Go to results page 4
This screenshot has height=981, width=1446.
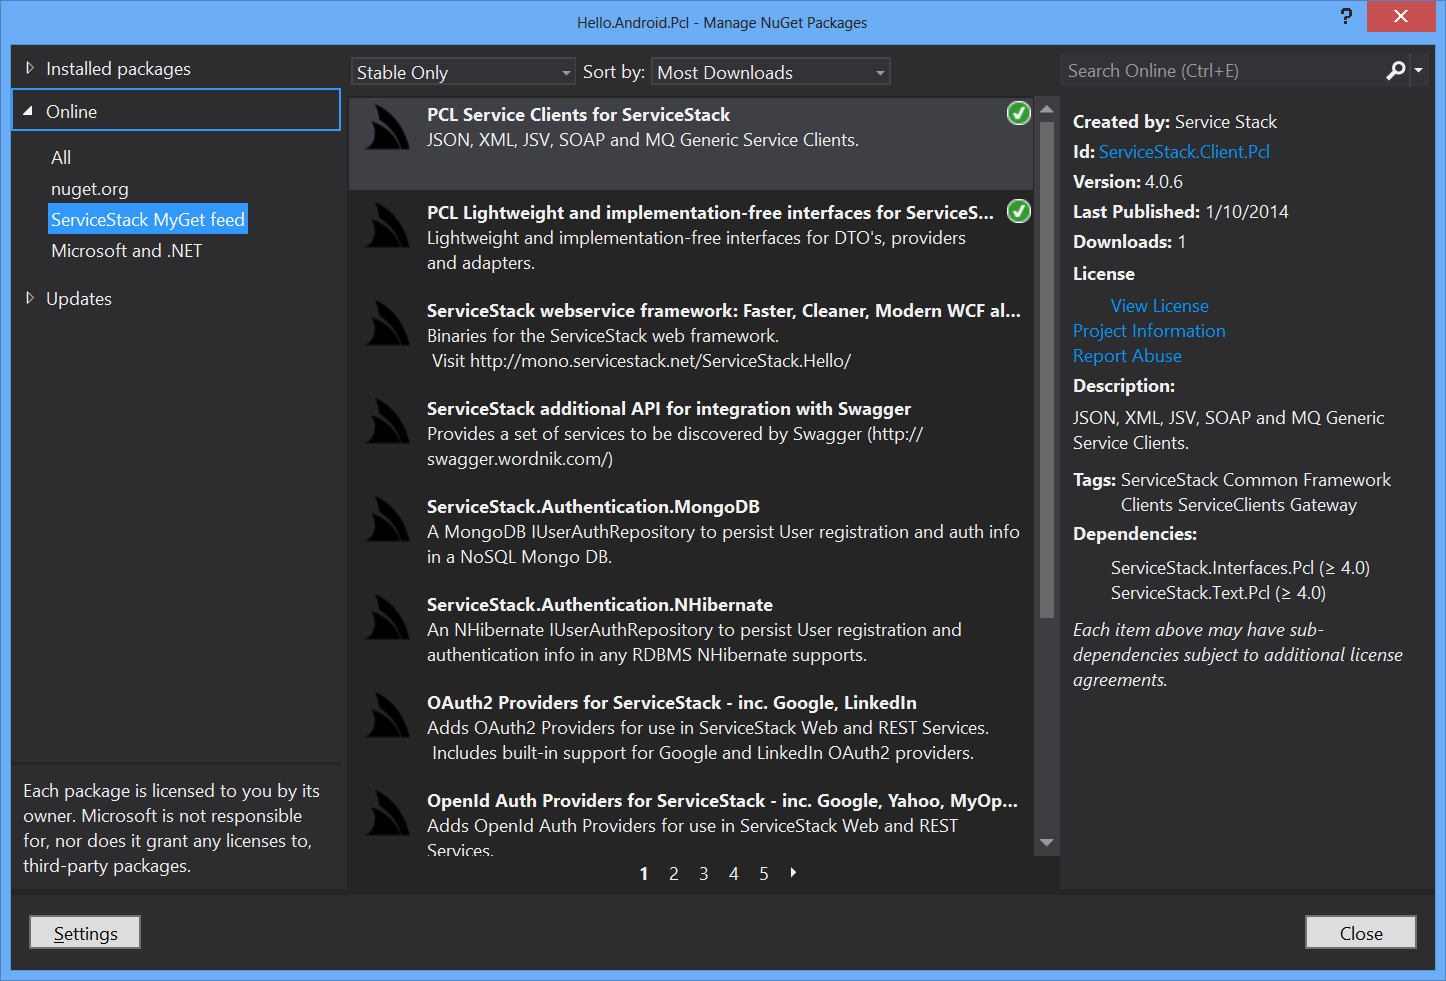[734, 874]
